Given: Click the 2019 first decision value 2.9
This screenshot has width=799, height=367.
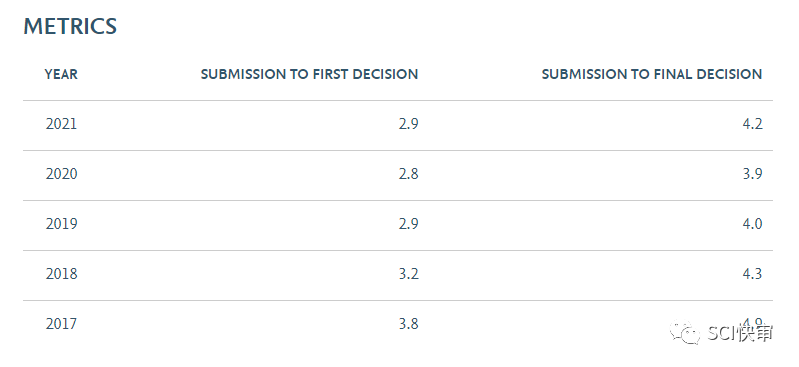Looking at the screenshot, I should 408,224.
